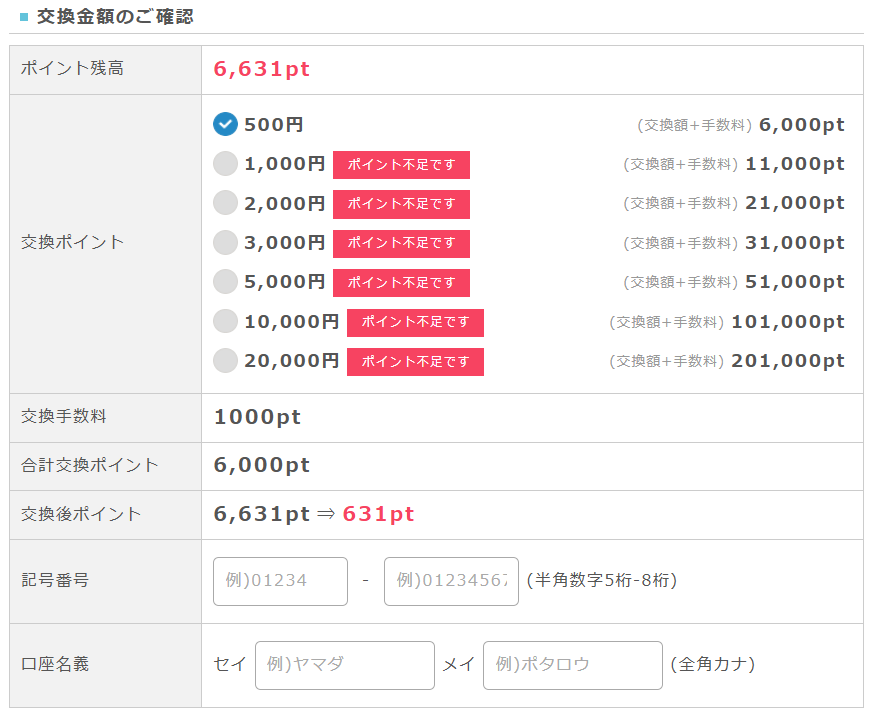Click ポイント不足です badge beside 2,000円
This screenshot has height=718, width=874.
coord(401,204)
